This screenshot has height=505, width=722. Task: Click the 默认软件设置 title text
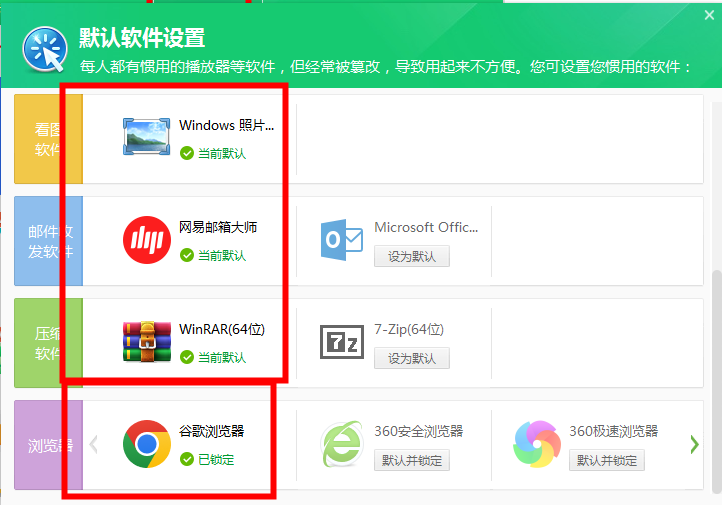click(x=142, y=38)
